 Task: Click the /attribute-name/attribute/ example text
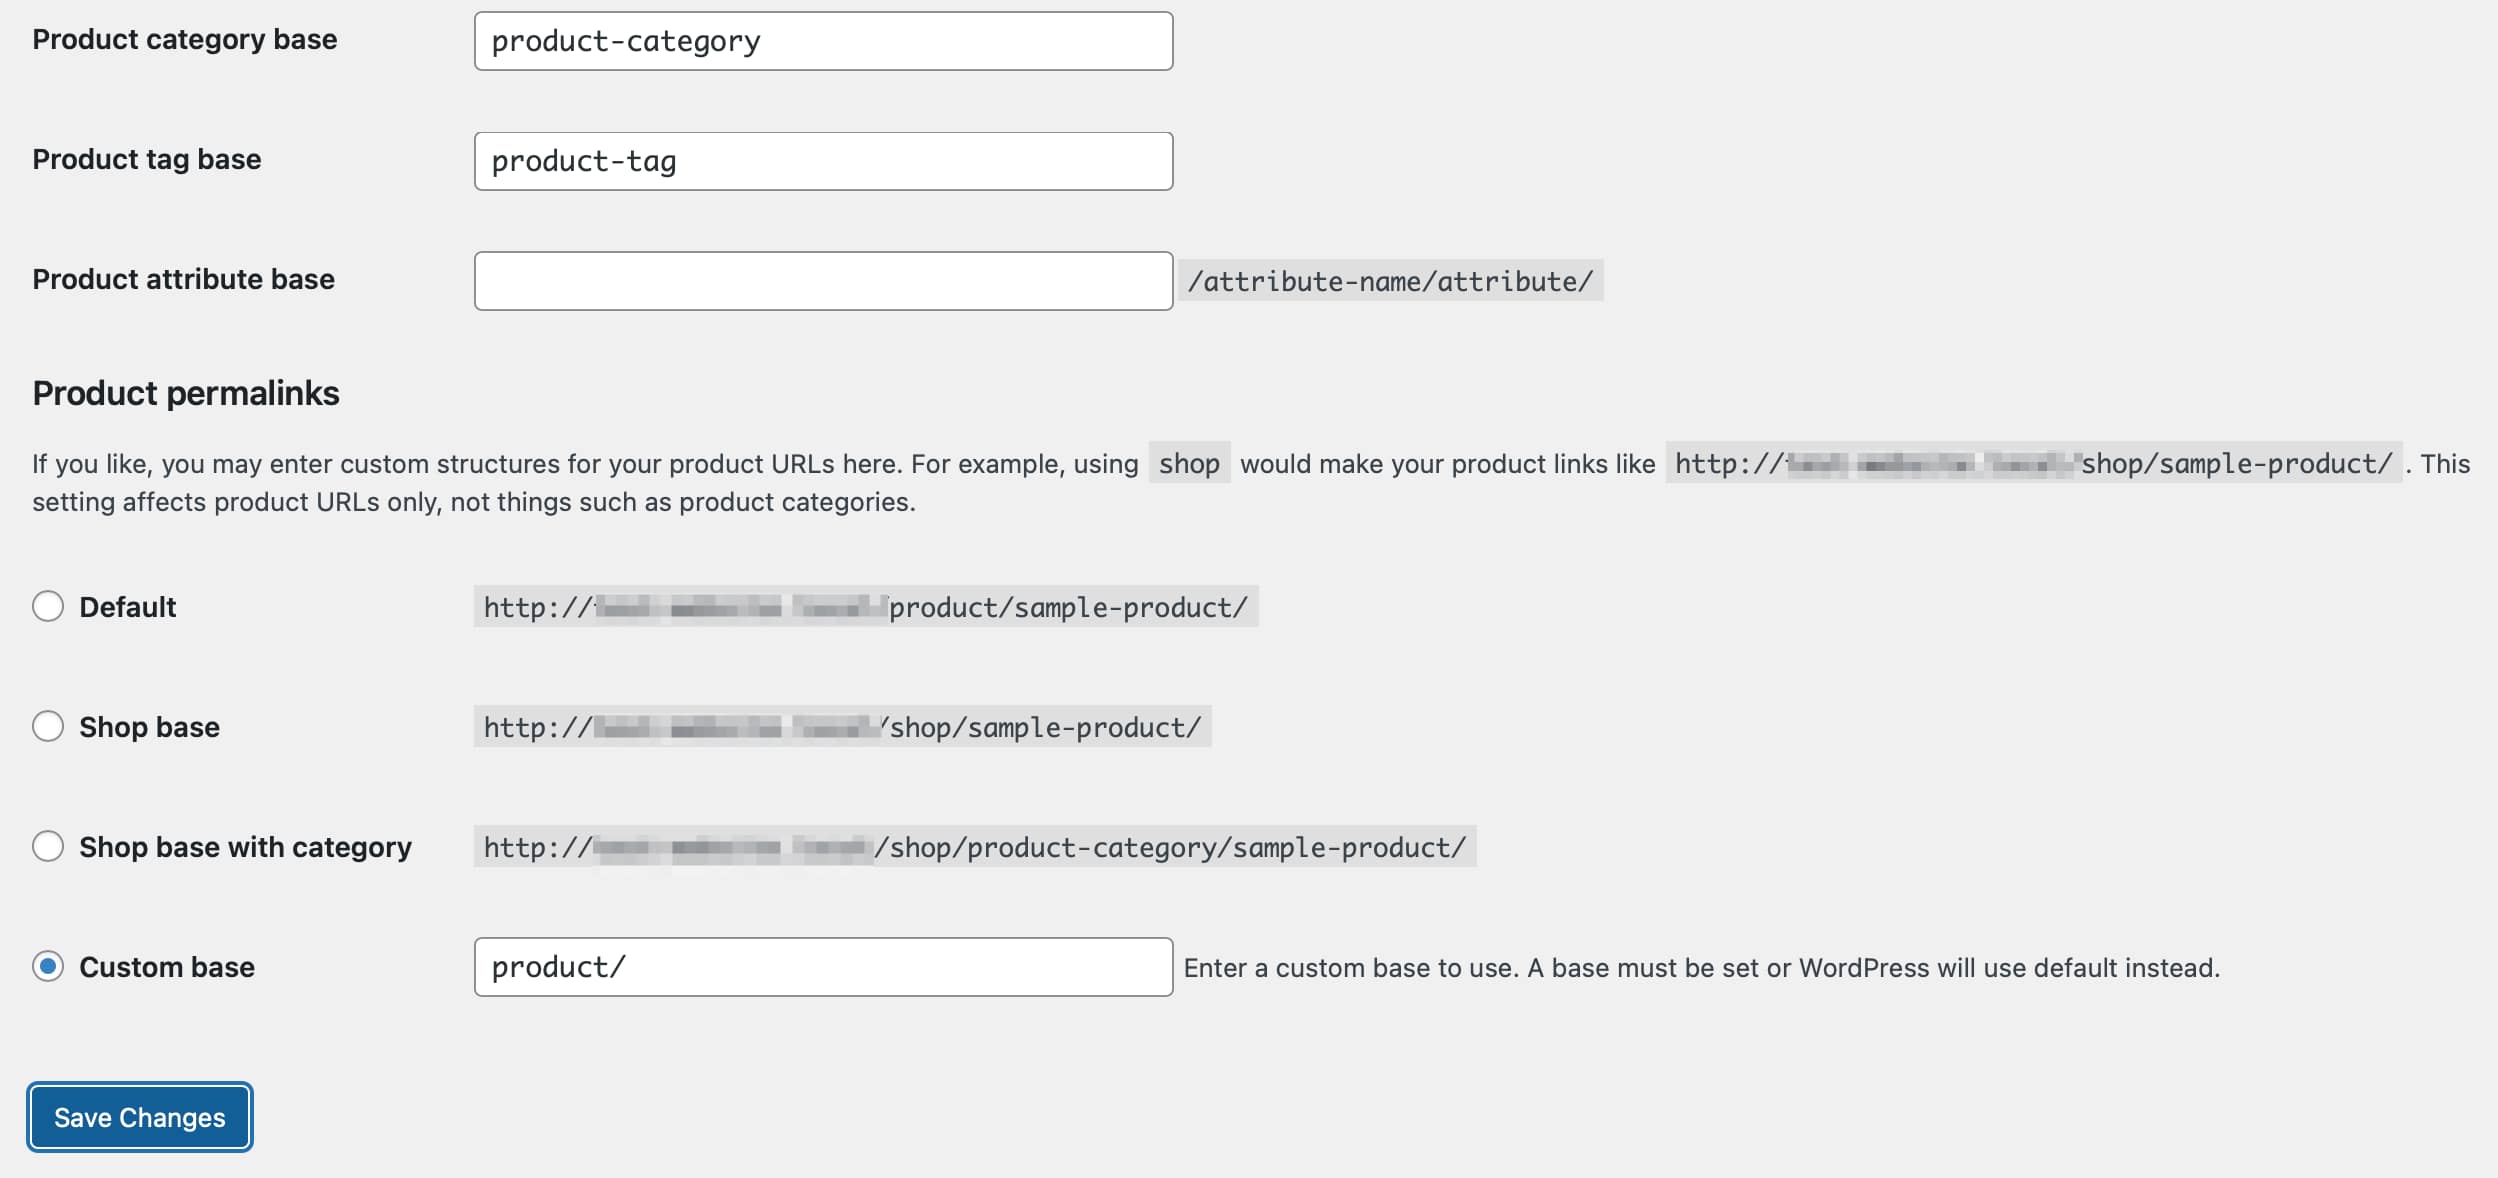coord(1390,281)
